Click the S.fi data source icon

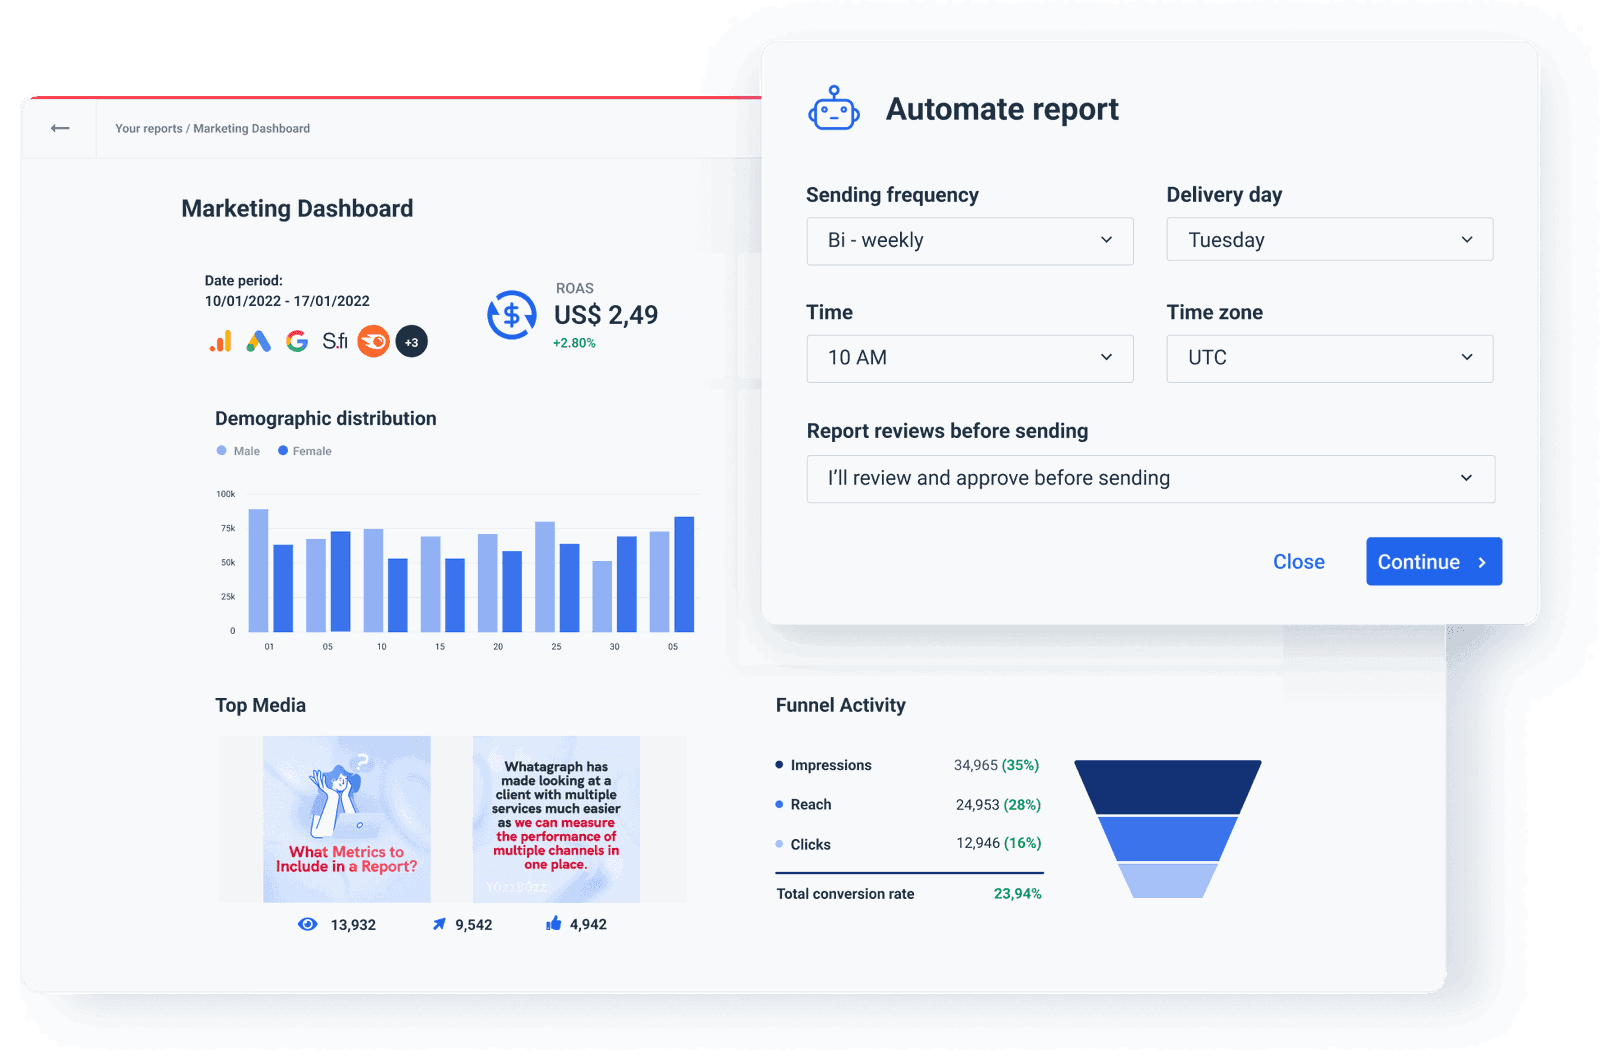[335, 341]
